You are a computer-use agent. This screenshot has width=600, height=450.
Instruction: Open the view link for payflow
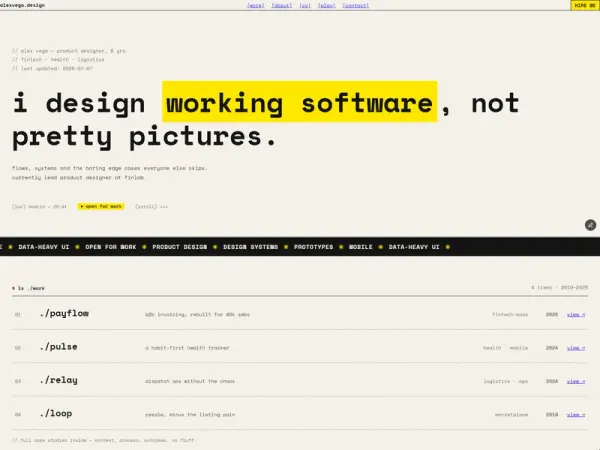[576, 315]
